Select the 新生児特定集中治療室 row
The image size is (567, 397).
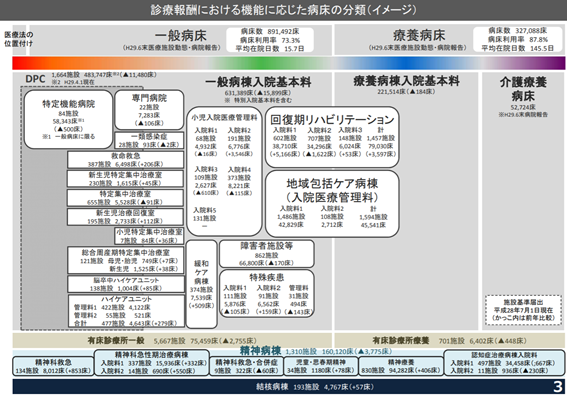click(125, 179)
